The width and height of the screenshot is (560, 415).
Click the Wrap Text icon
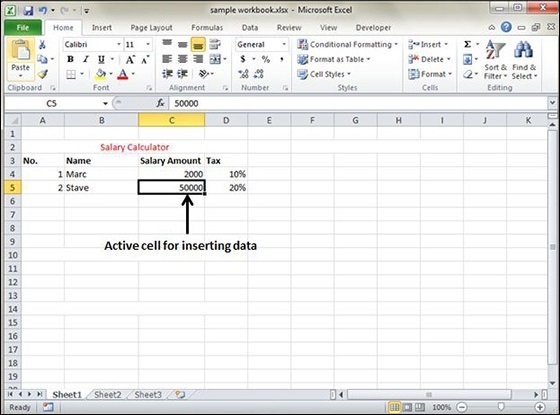(215, 44)
